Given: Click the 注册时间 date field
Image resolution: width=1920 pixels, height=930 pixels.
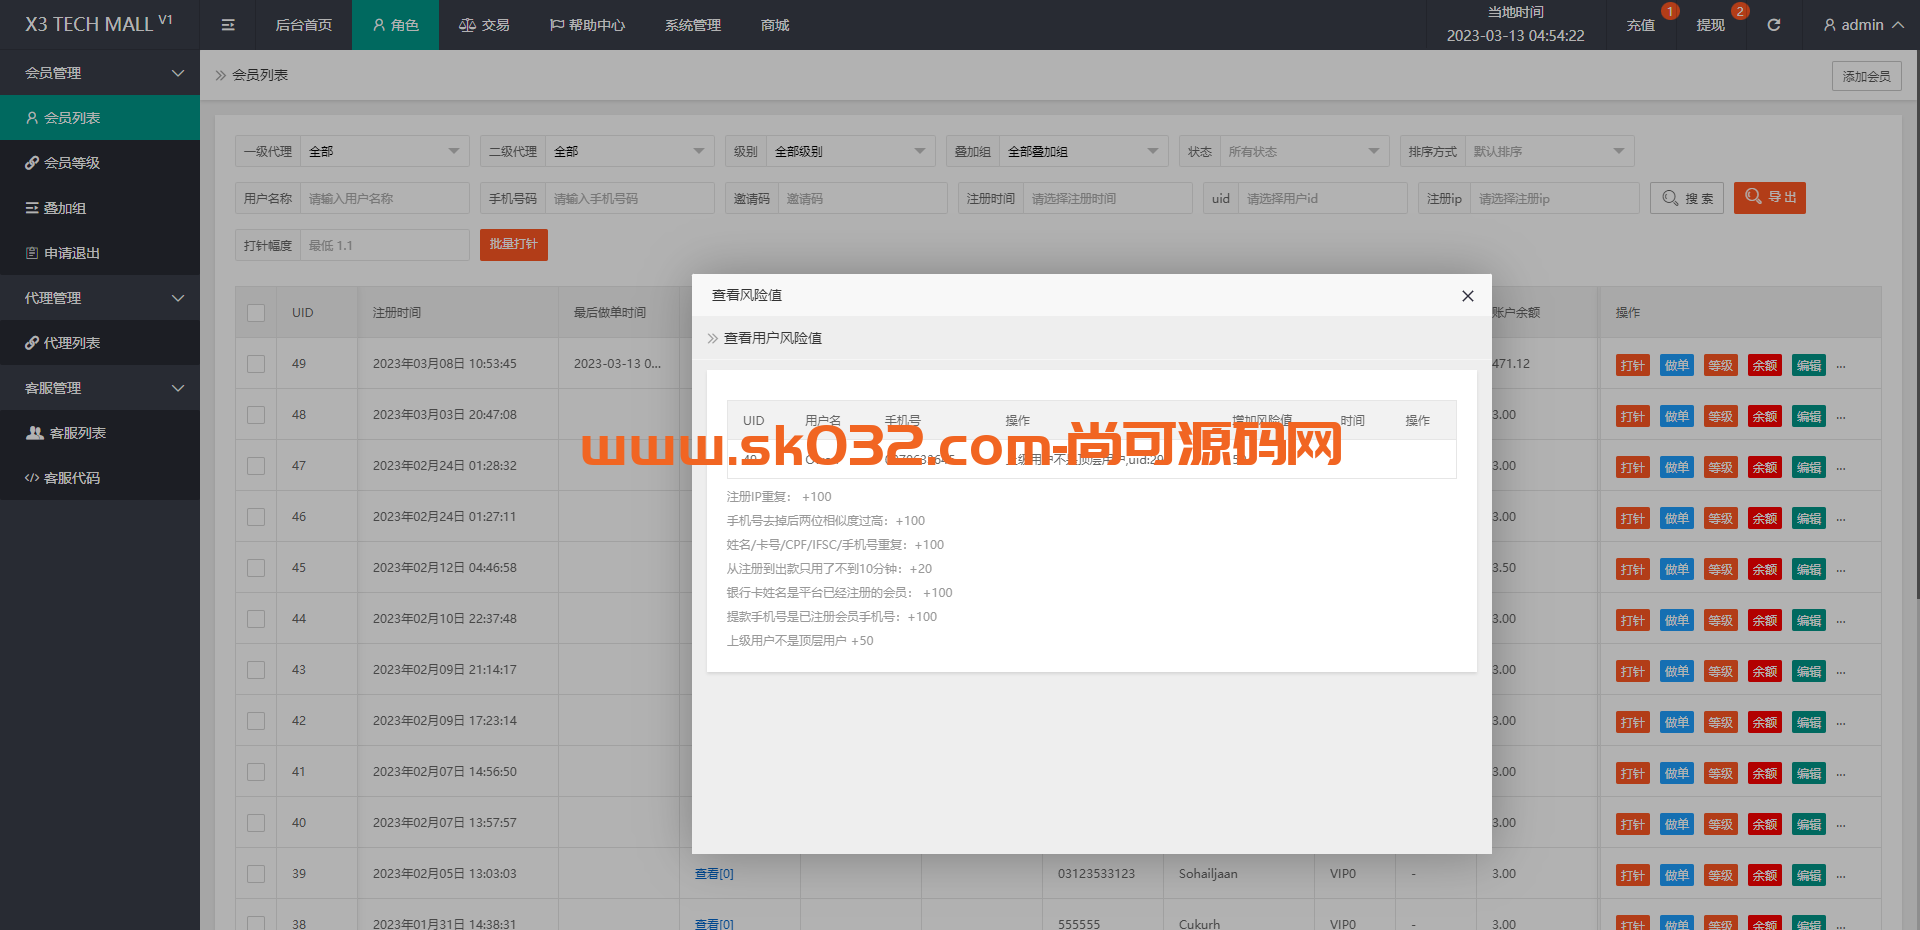Looking at the screenshot, I should (1108, 198).
